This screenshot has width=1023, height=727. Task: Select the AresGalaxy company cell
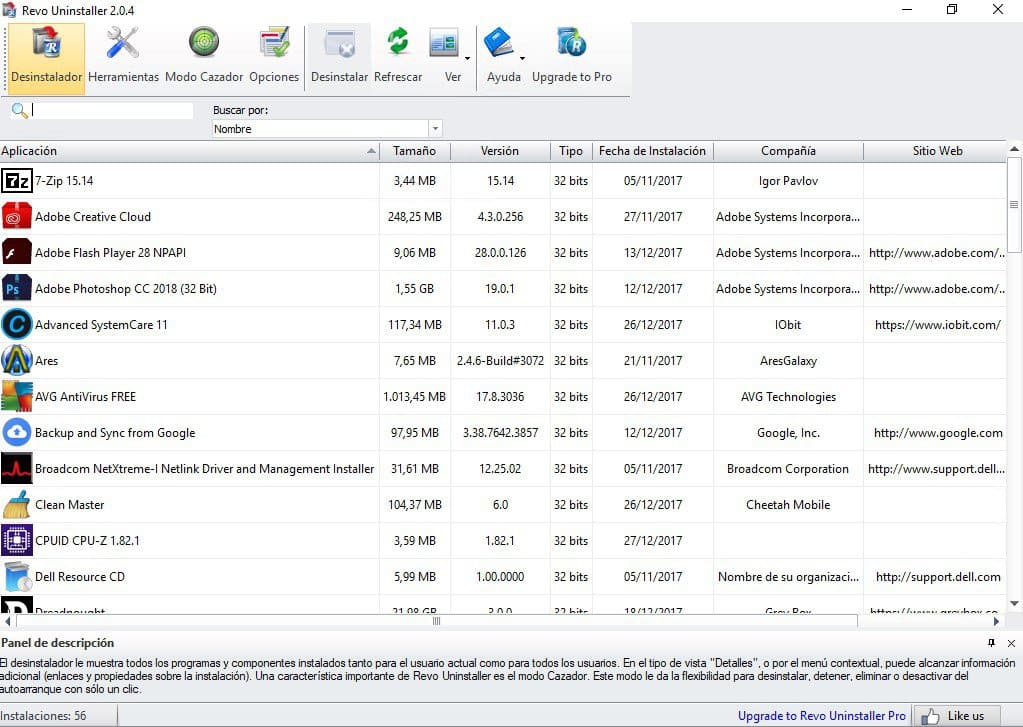pos(788,361)
